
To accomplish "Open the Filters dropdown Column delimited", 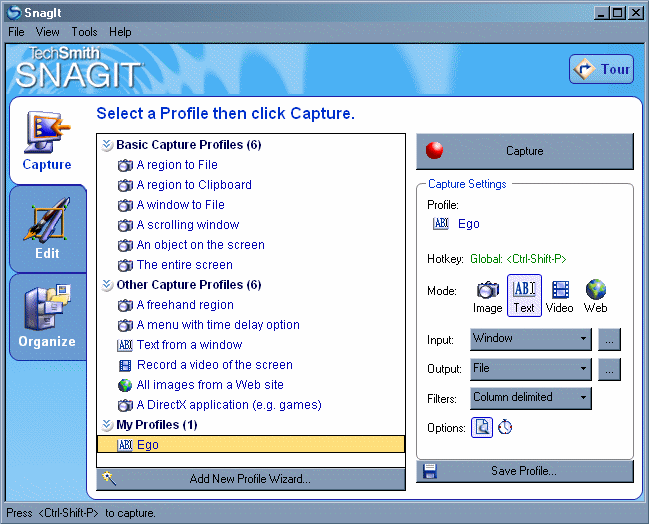I will [531, 398].
